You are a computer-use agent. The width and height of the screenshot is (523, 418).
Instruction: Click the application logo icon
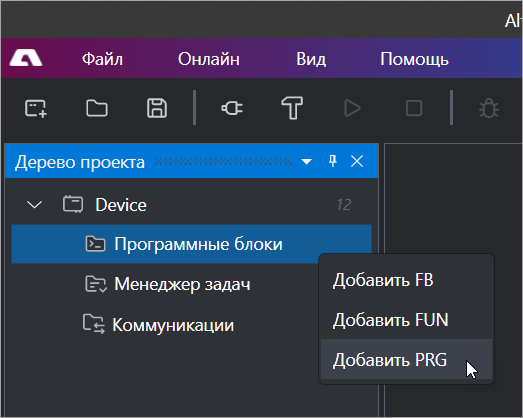(x=26, y=58)
